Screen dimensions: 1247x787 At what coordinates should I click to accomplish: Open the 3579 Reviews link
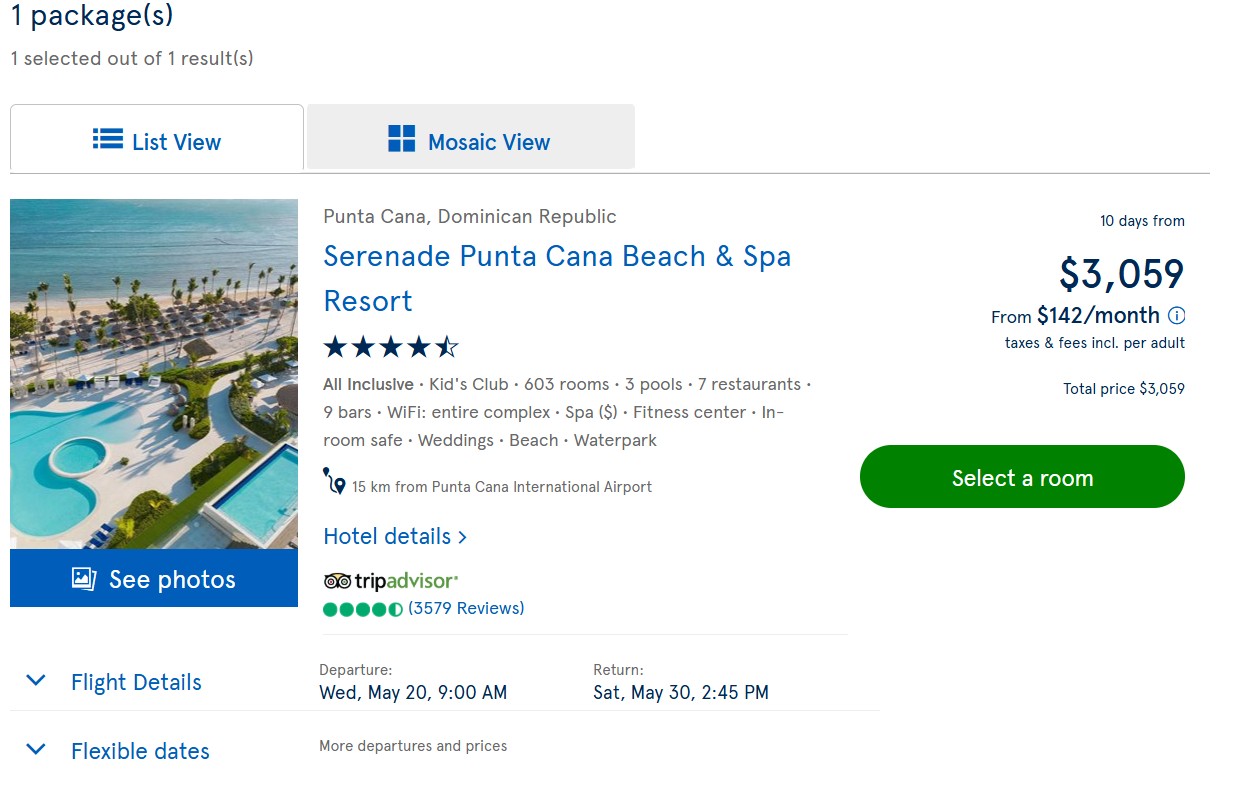tap(466, 608)
